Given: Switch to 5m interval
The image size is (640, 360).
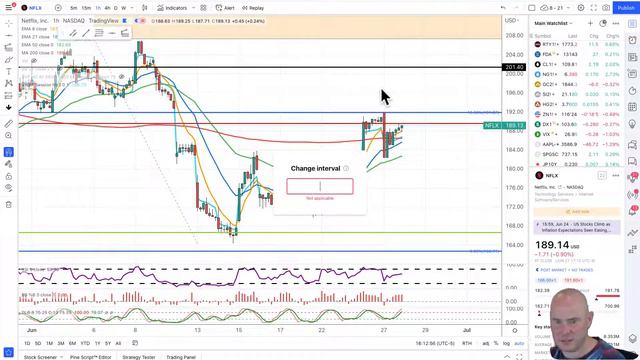Looking at the screenshot, I should coord(73,8).
